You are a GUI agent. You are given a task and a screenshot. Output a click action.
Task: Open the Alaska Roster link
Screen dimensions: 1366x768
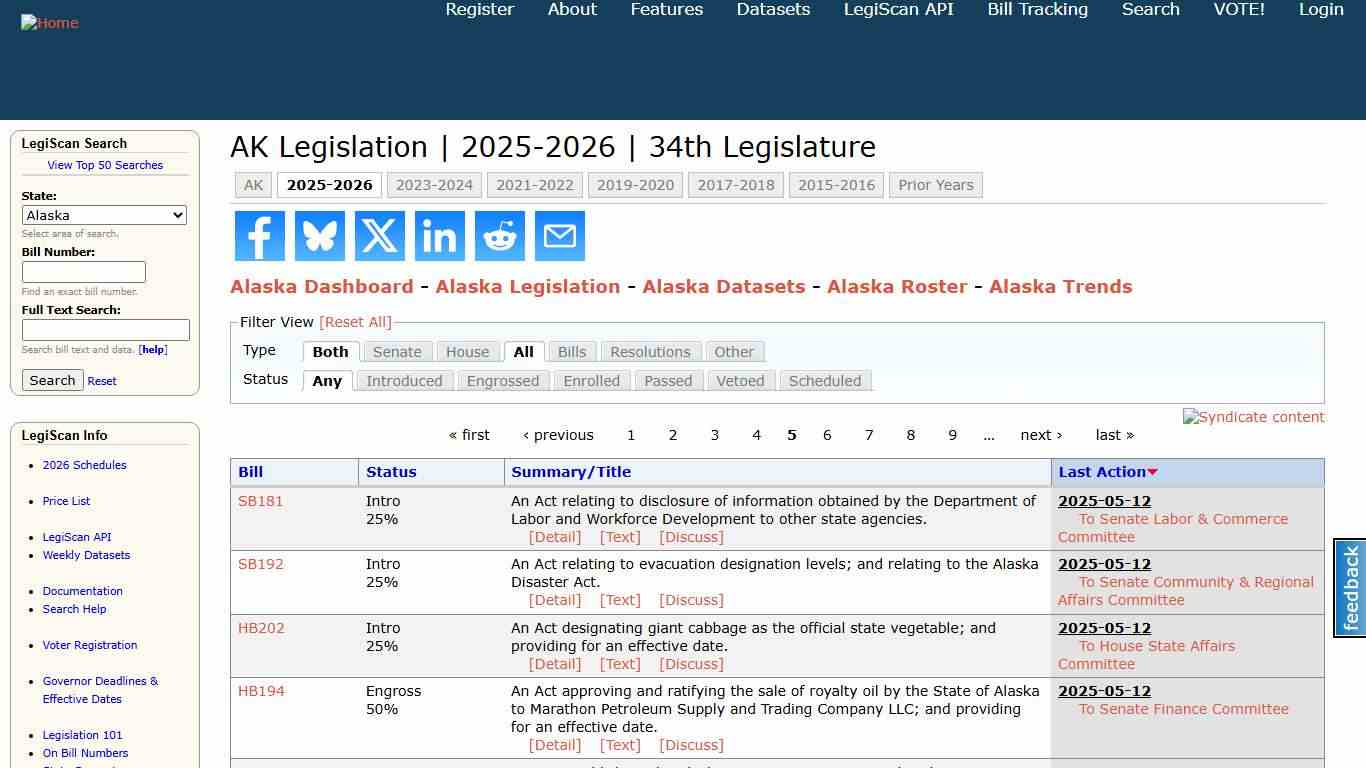tap(897, 286)
